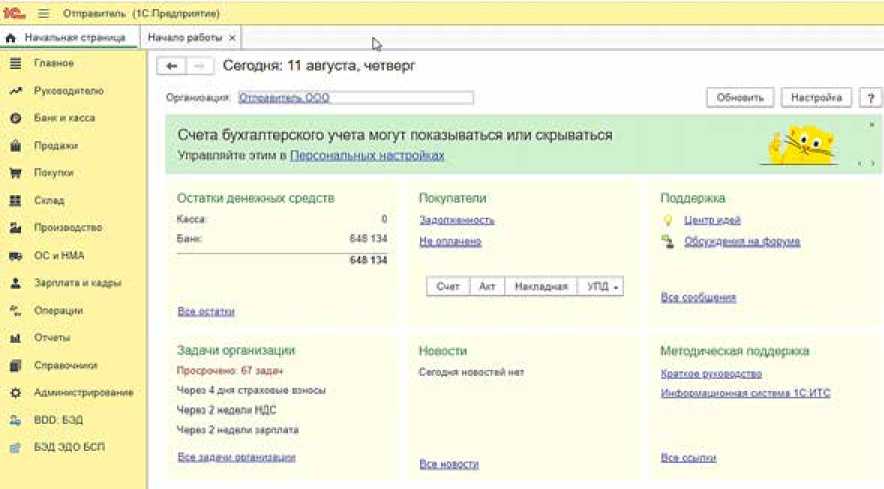884x489 pixels.
Task: Click the Банк и касса coin icon
Action: click(x=16, y=118)
